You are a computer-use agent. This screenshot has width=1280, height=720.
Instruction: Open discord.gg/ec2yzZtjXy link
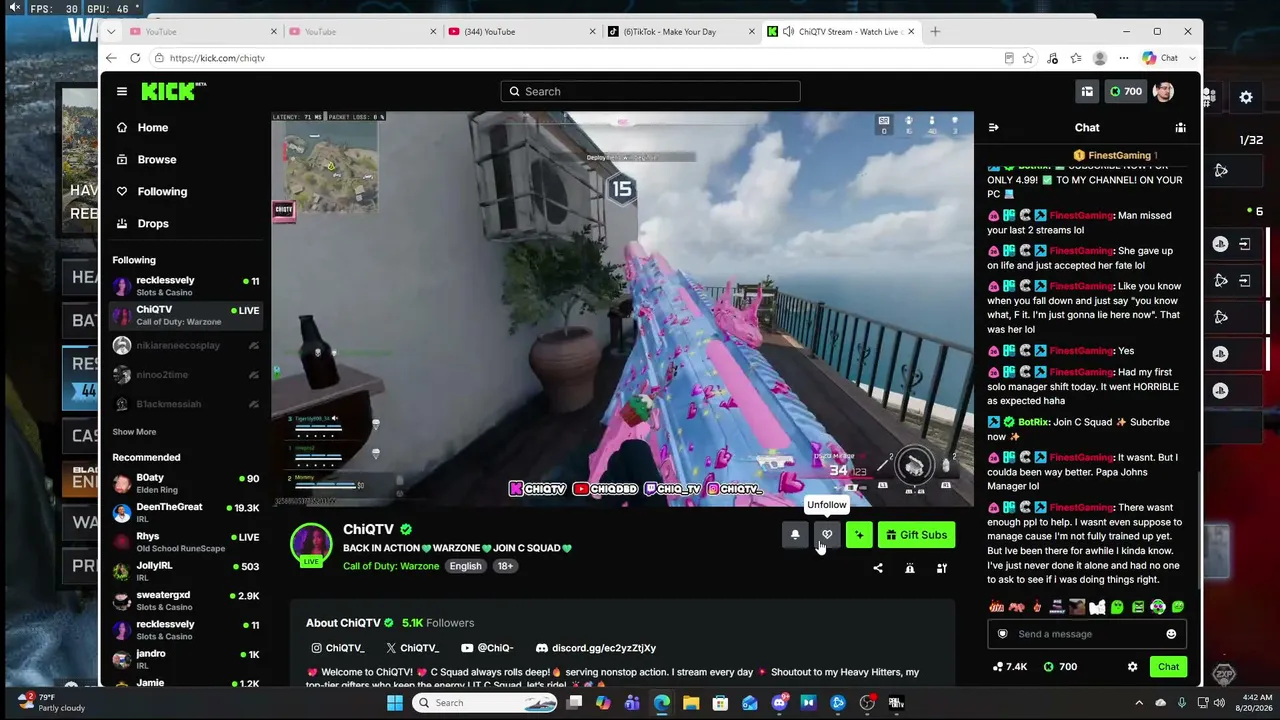(596, 648)
